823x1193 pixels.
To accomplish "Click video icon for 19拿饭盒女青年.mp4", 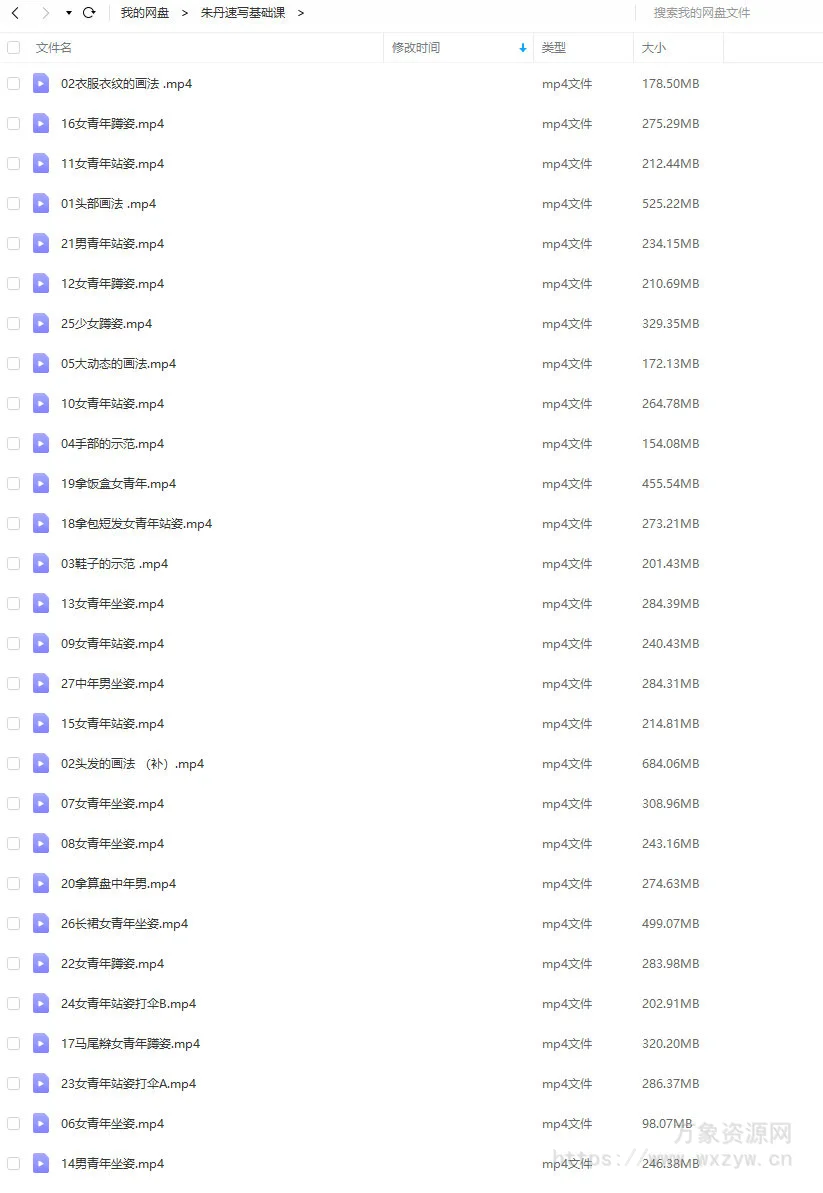I will pos(41,483).
